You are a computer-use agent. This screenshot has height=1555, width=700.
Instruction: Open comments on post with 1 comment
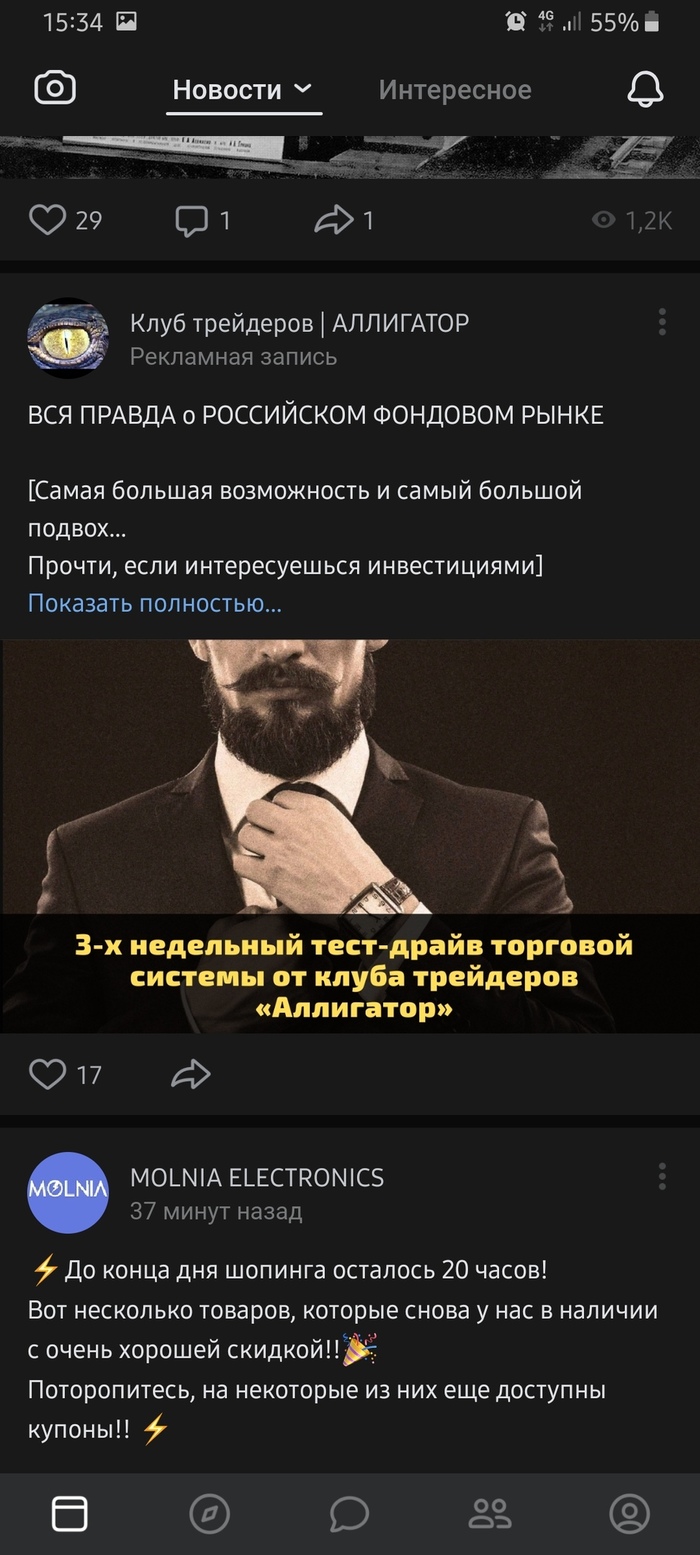[191, 220]
